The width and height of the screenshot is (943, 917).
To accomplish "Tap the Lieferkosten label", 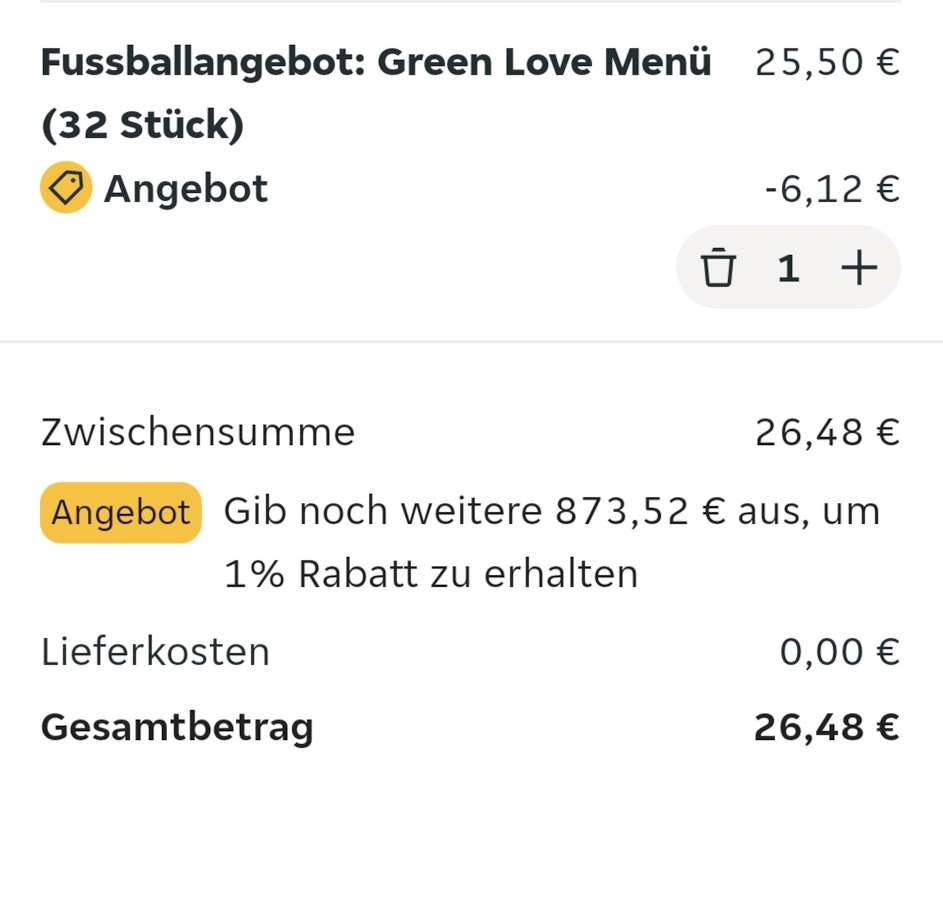I will [x=155, y=652].
